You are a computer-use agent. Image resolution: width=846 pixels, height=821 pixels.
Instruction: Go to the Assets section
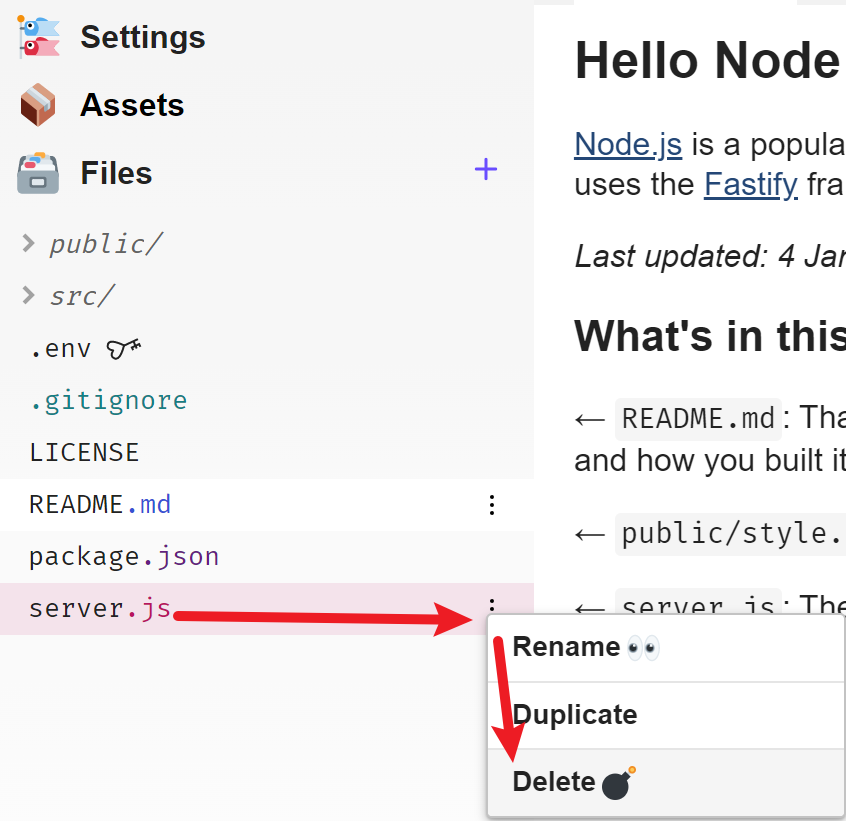tap(132, 105)
